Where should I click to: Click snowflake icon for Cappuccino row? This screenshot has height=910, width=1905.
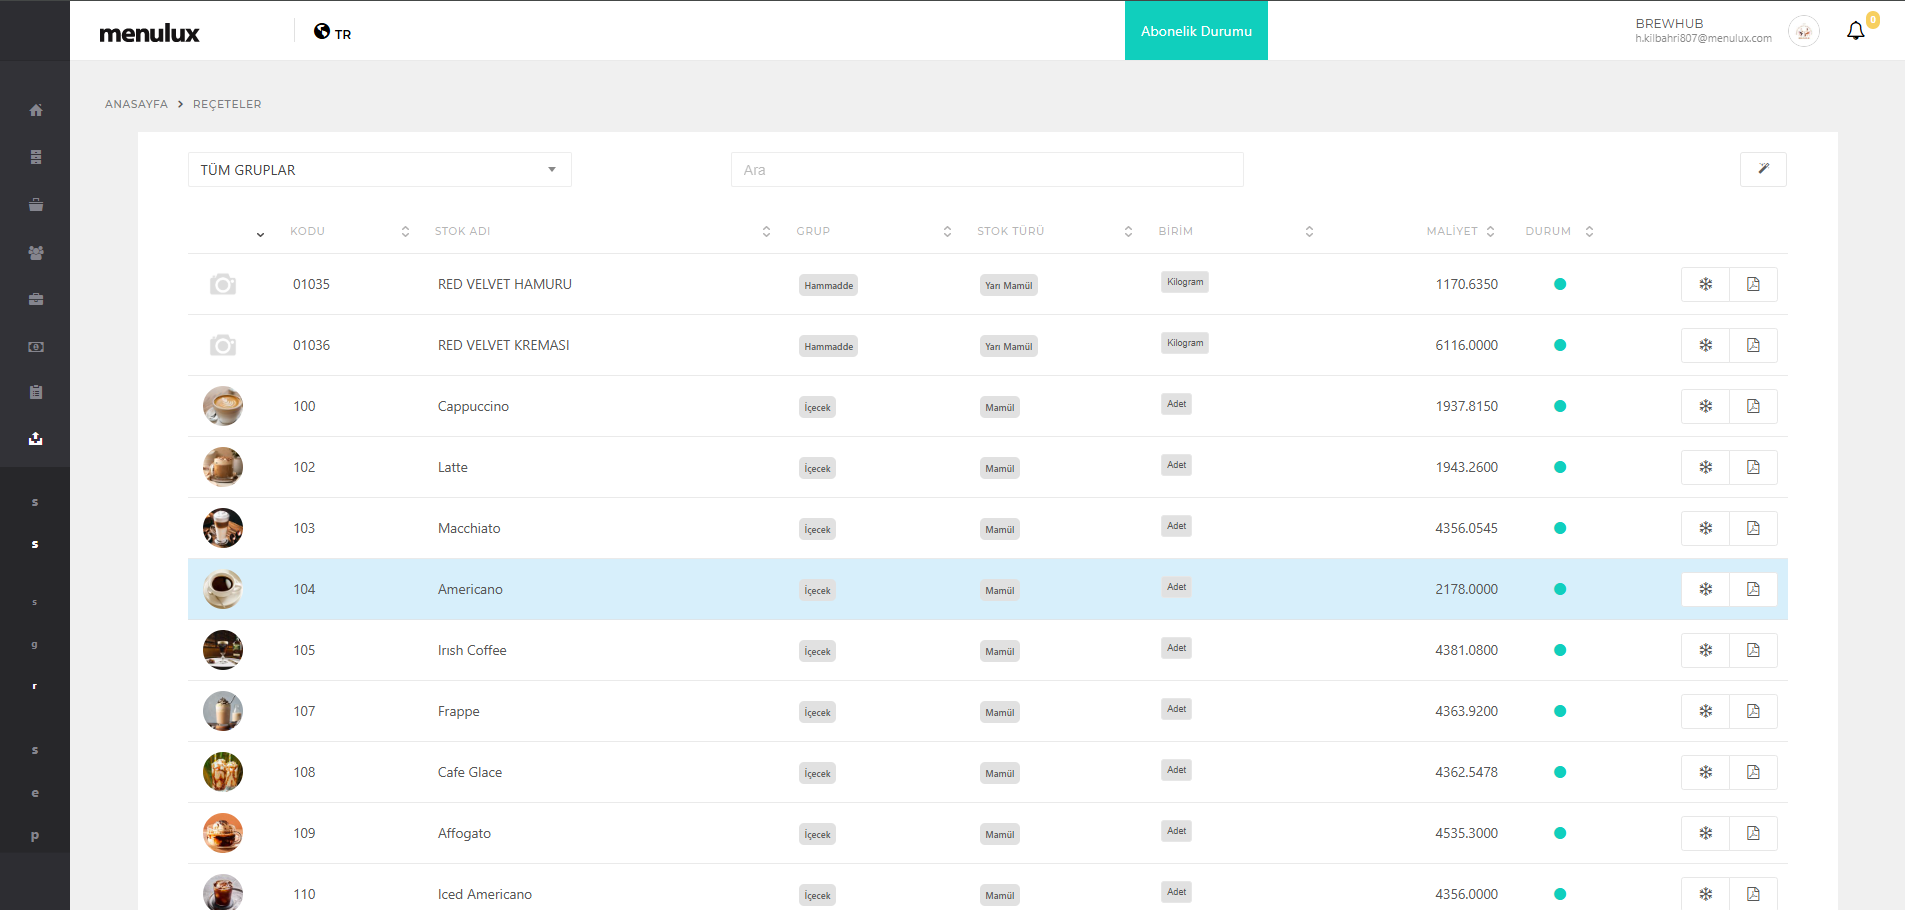(1705, 406)
